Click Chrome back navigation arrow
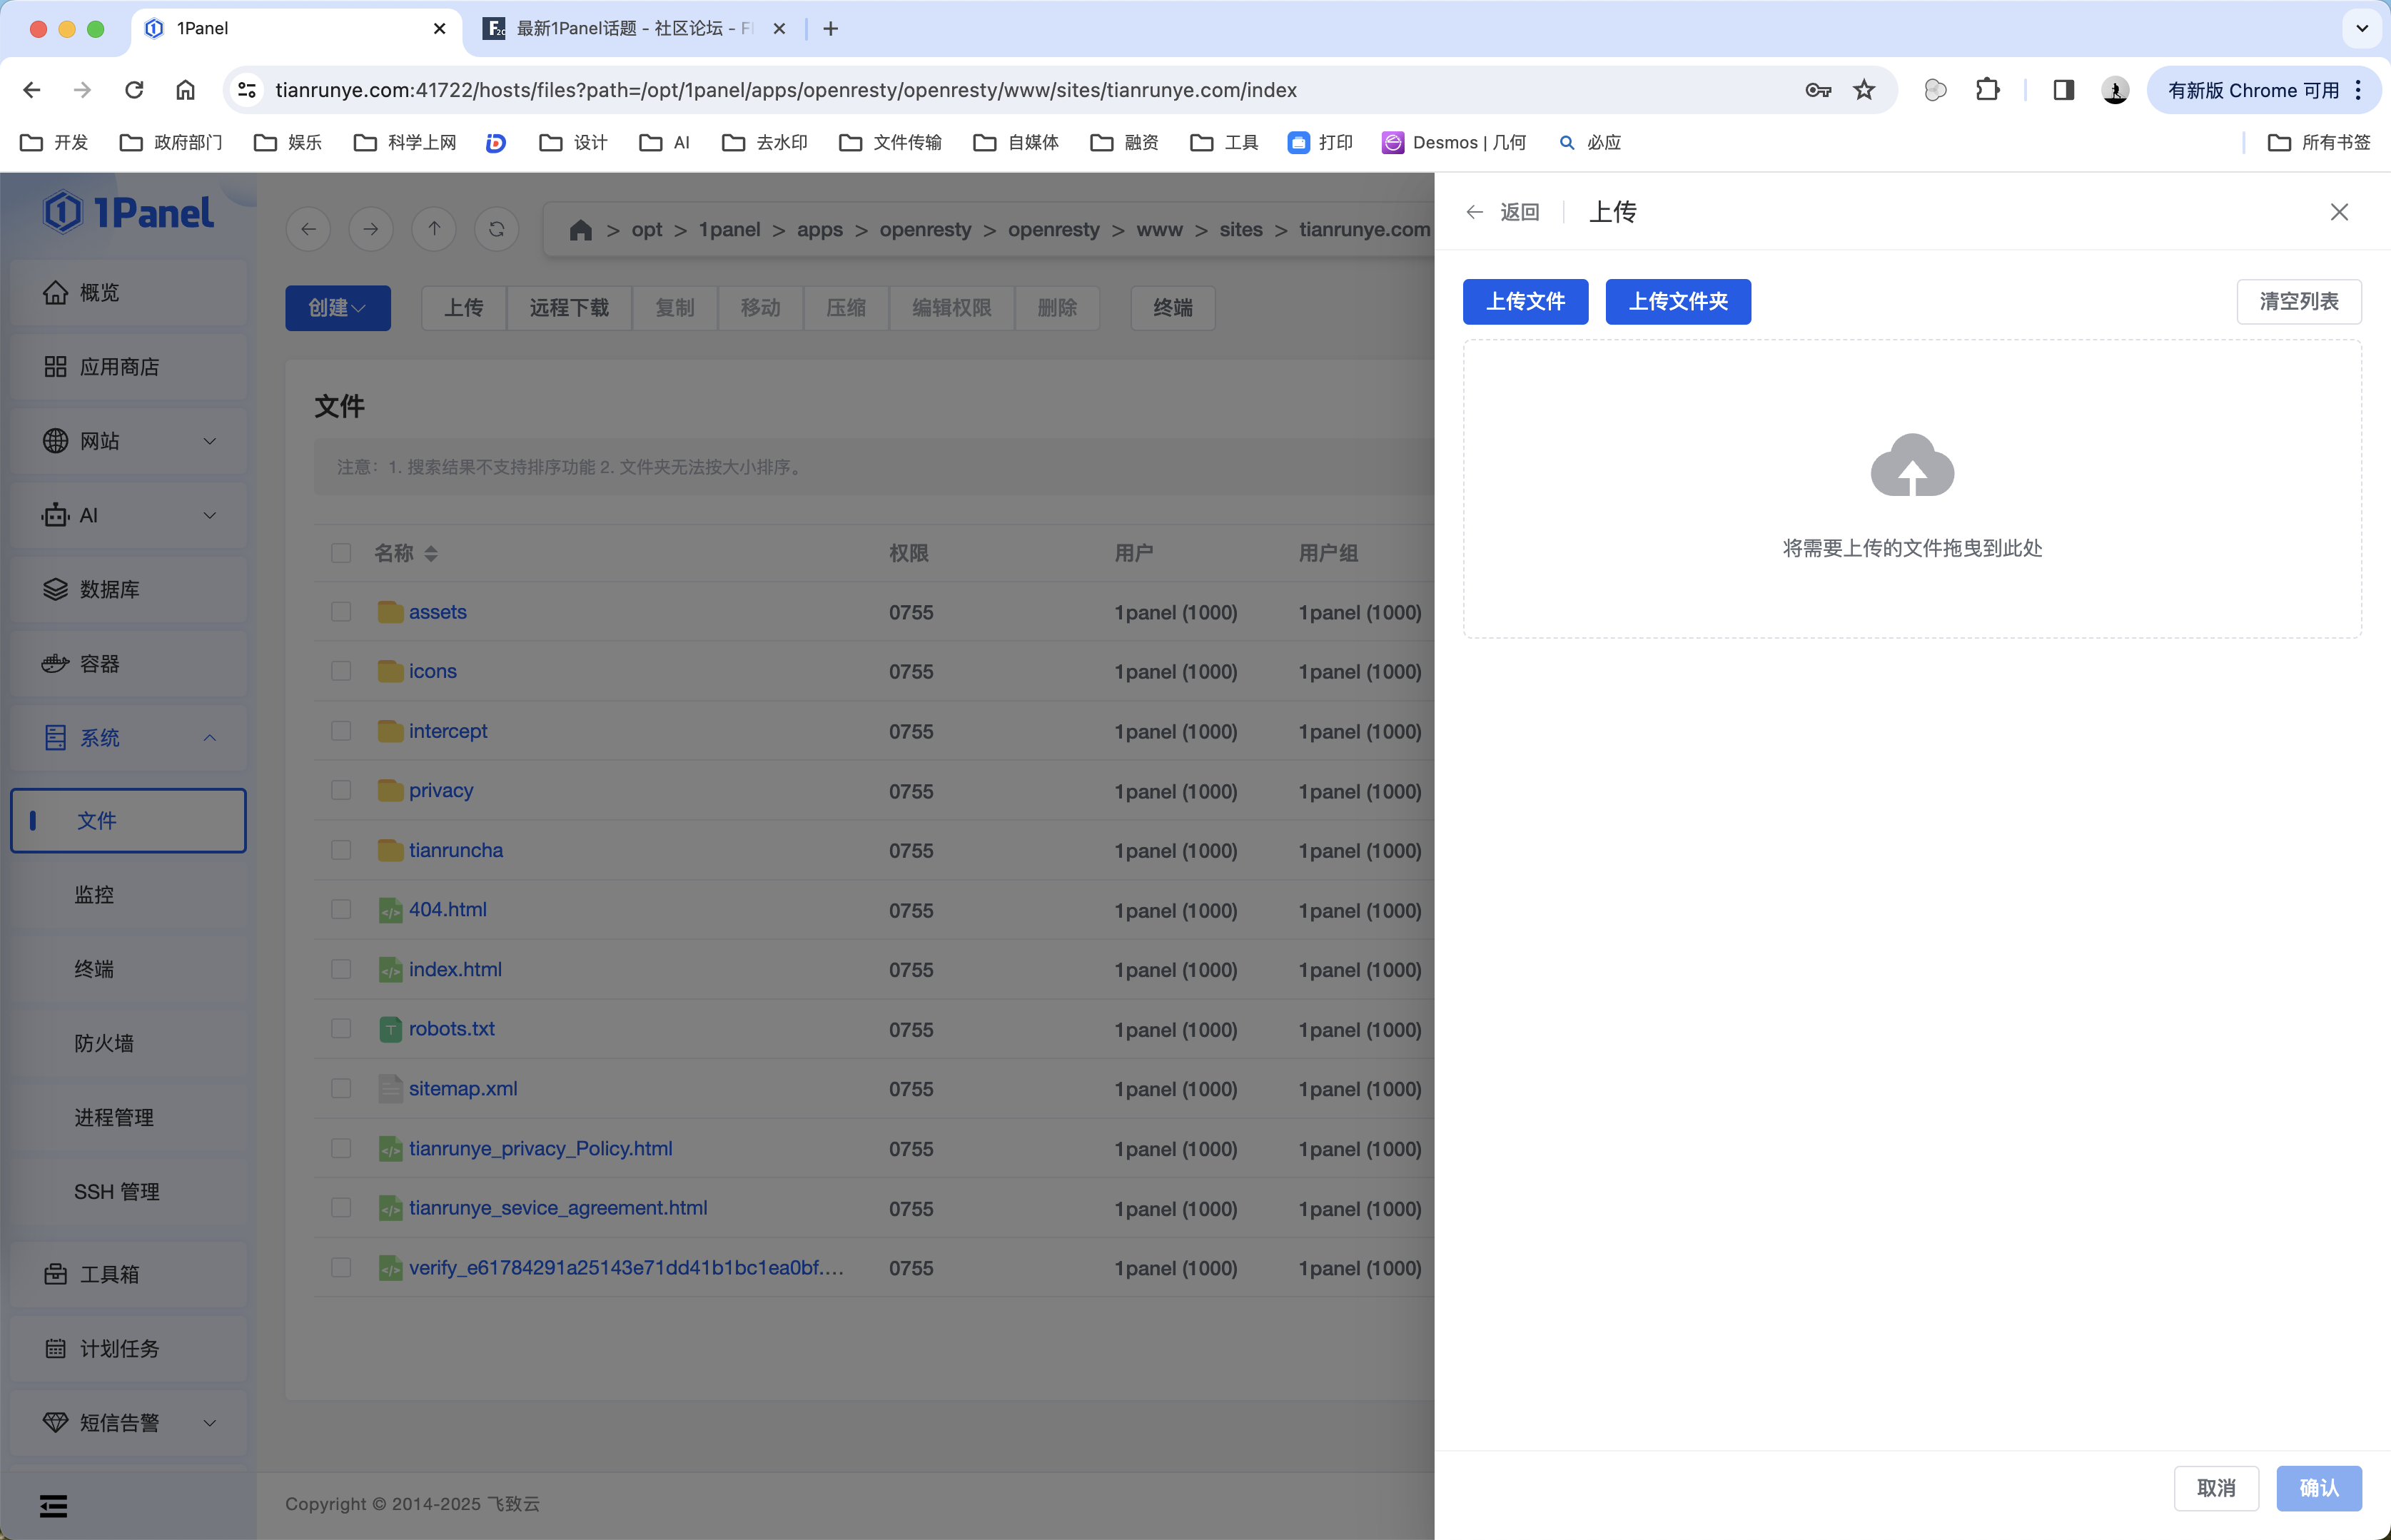Image resolution: width=2391 pixels, height=1540 pixels. (32, 90)
